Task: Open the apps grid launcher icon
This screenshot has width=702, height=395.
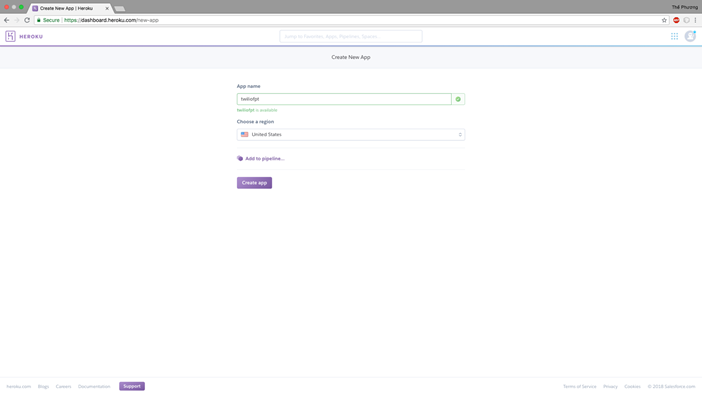Action: tap(674, 36)
